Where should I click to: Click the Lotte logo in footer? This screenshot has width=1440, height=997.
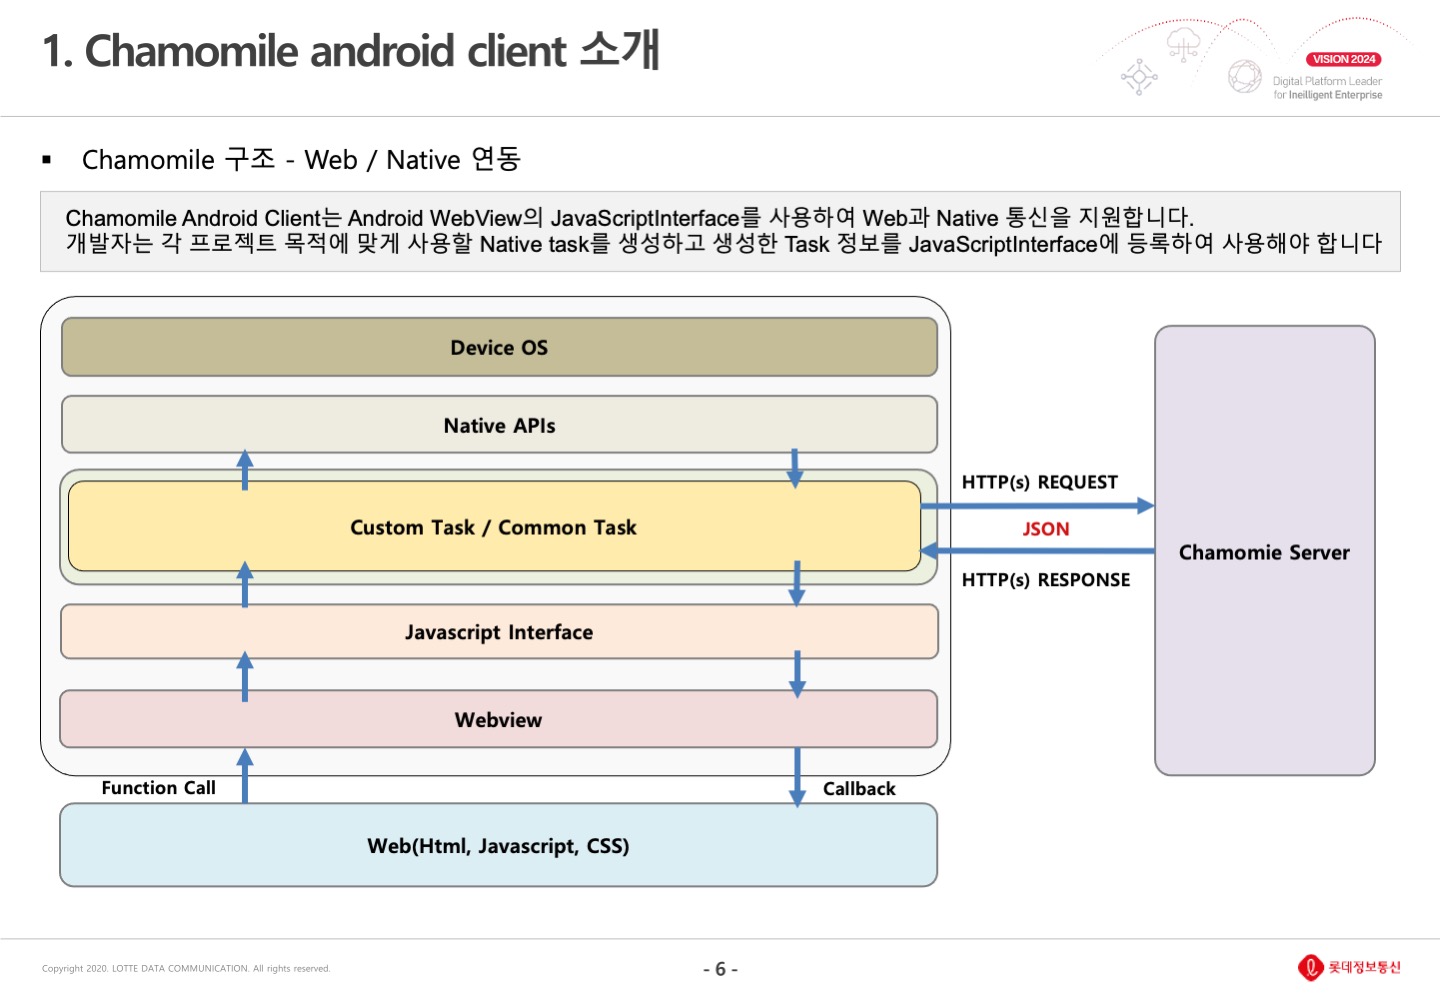click(x=1349, y=967)
